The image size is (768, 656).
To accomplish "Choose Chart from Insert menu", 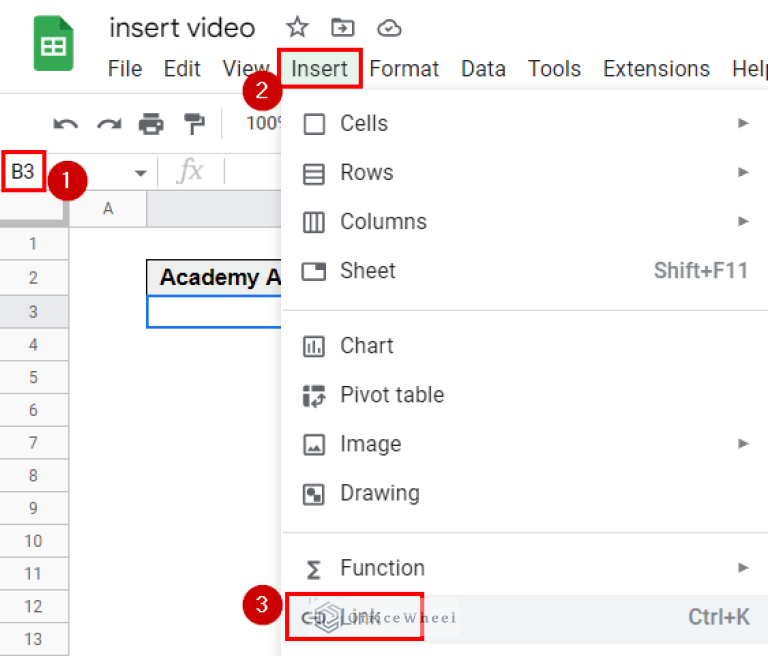I will [x=525, y=346].
